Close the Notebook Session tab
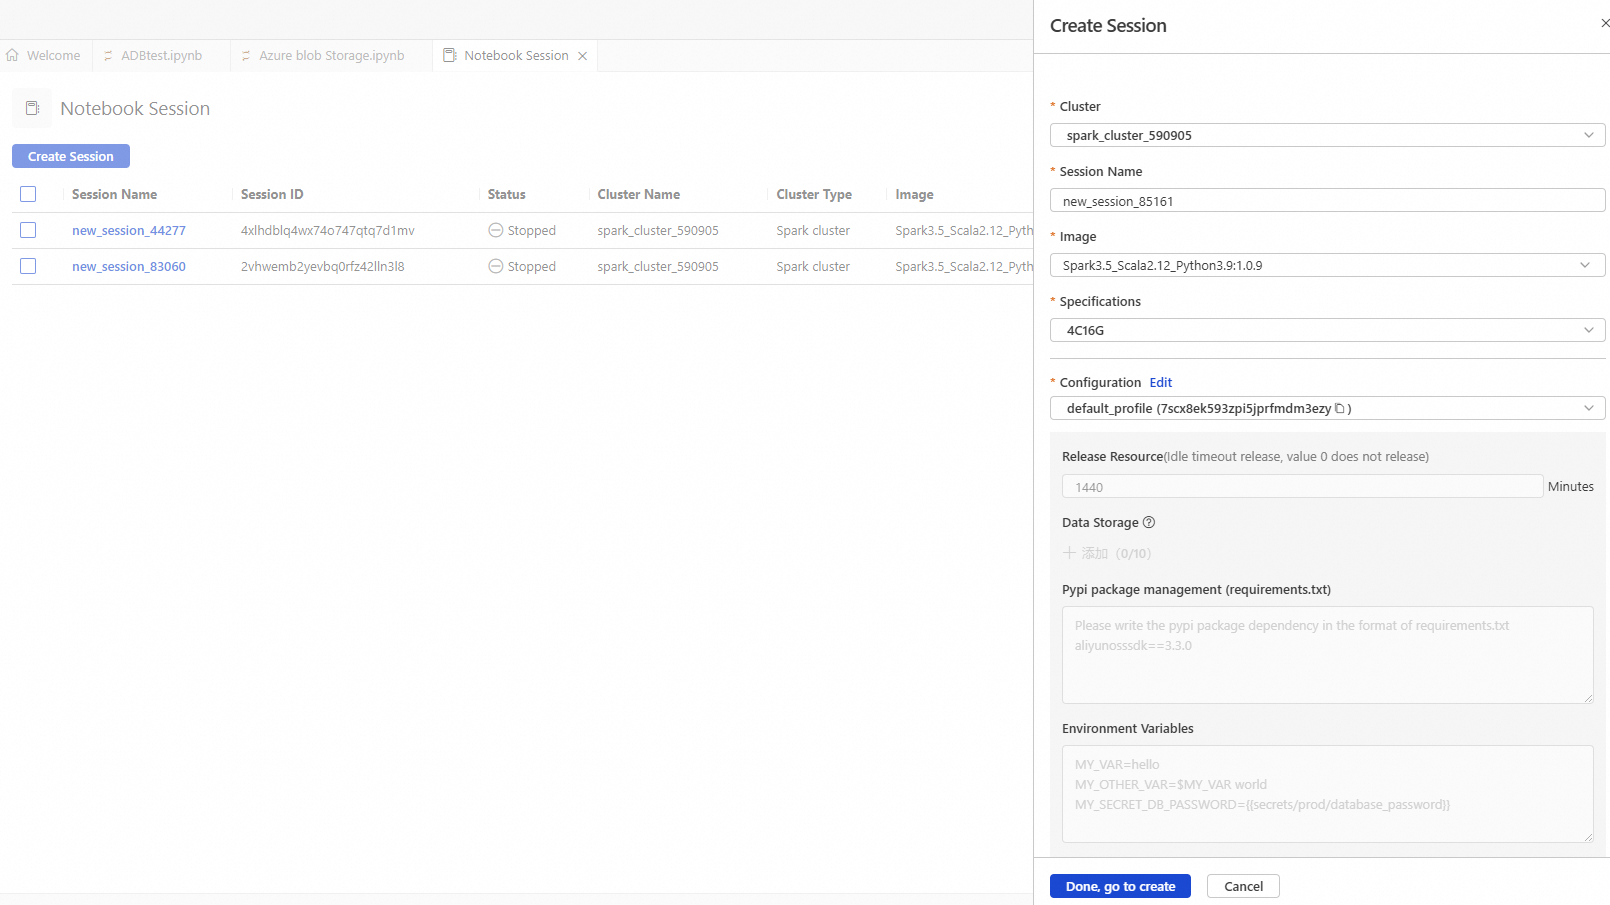Screen dimensions: 1610x905 582,56
